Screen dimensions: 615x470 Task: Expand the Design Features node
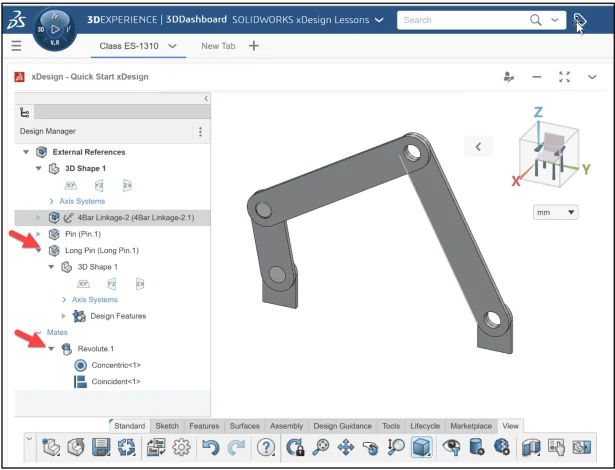click(64, 316)
